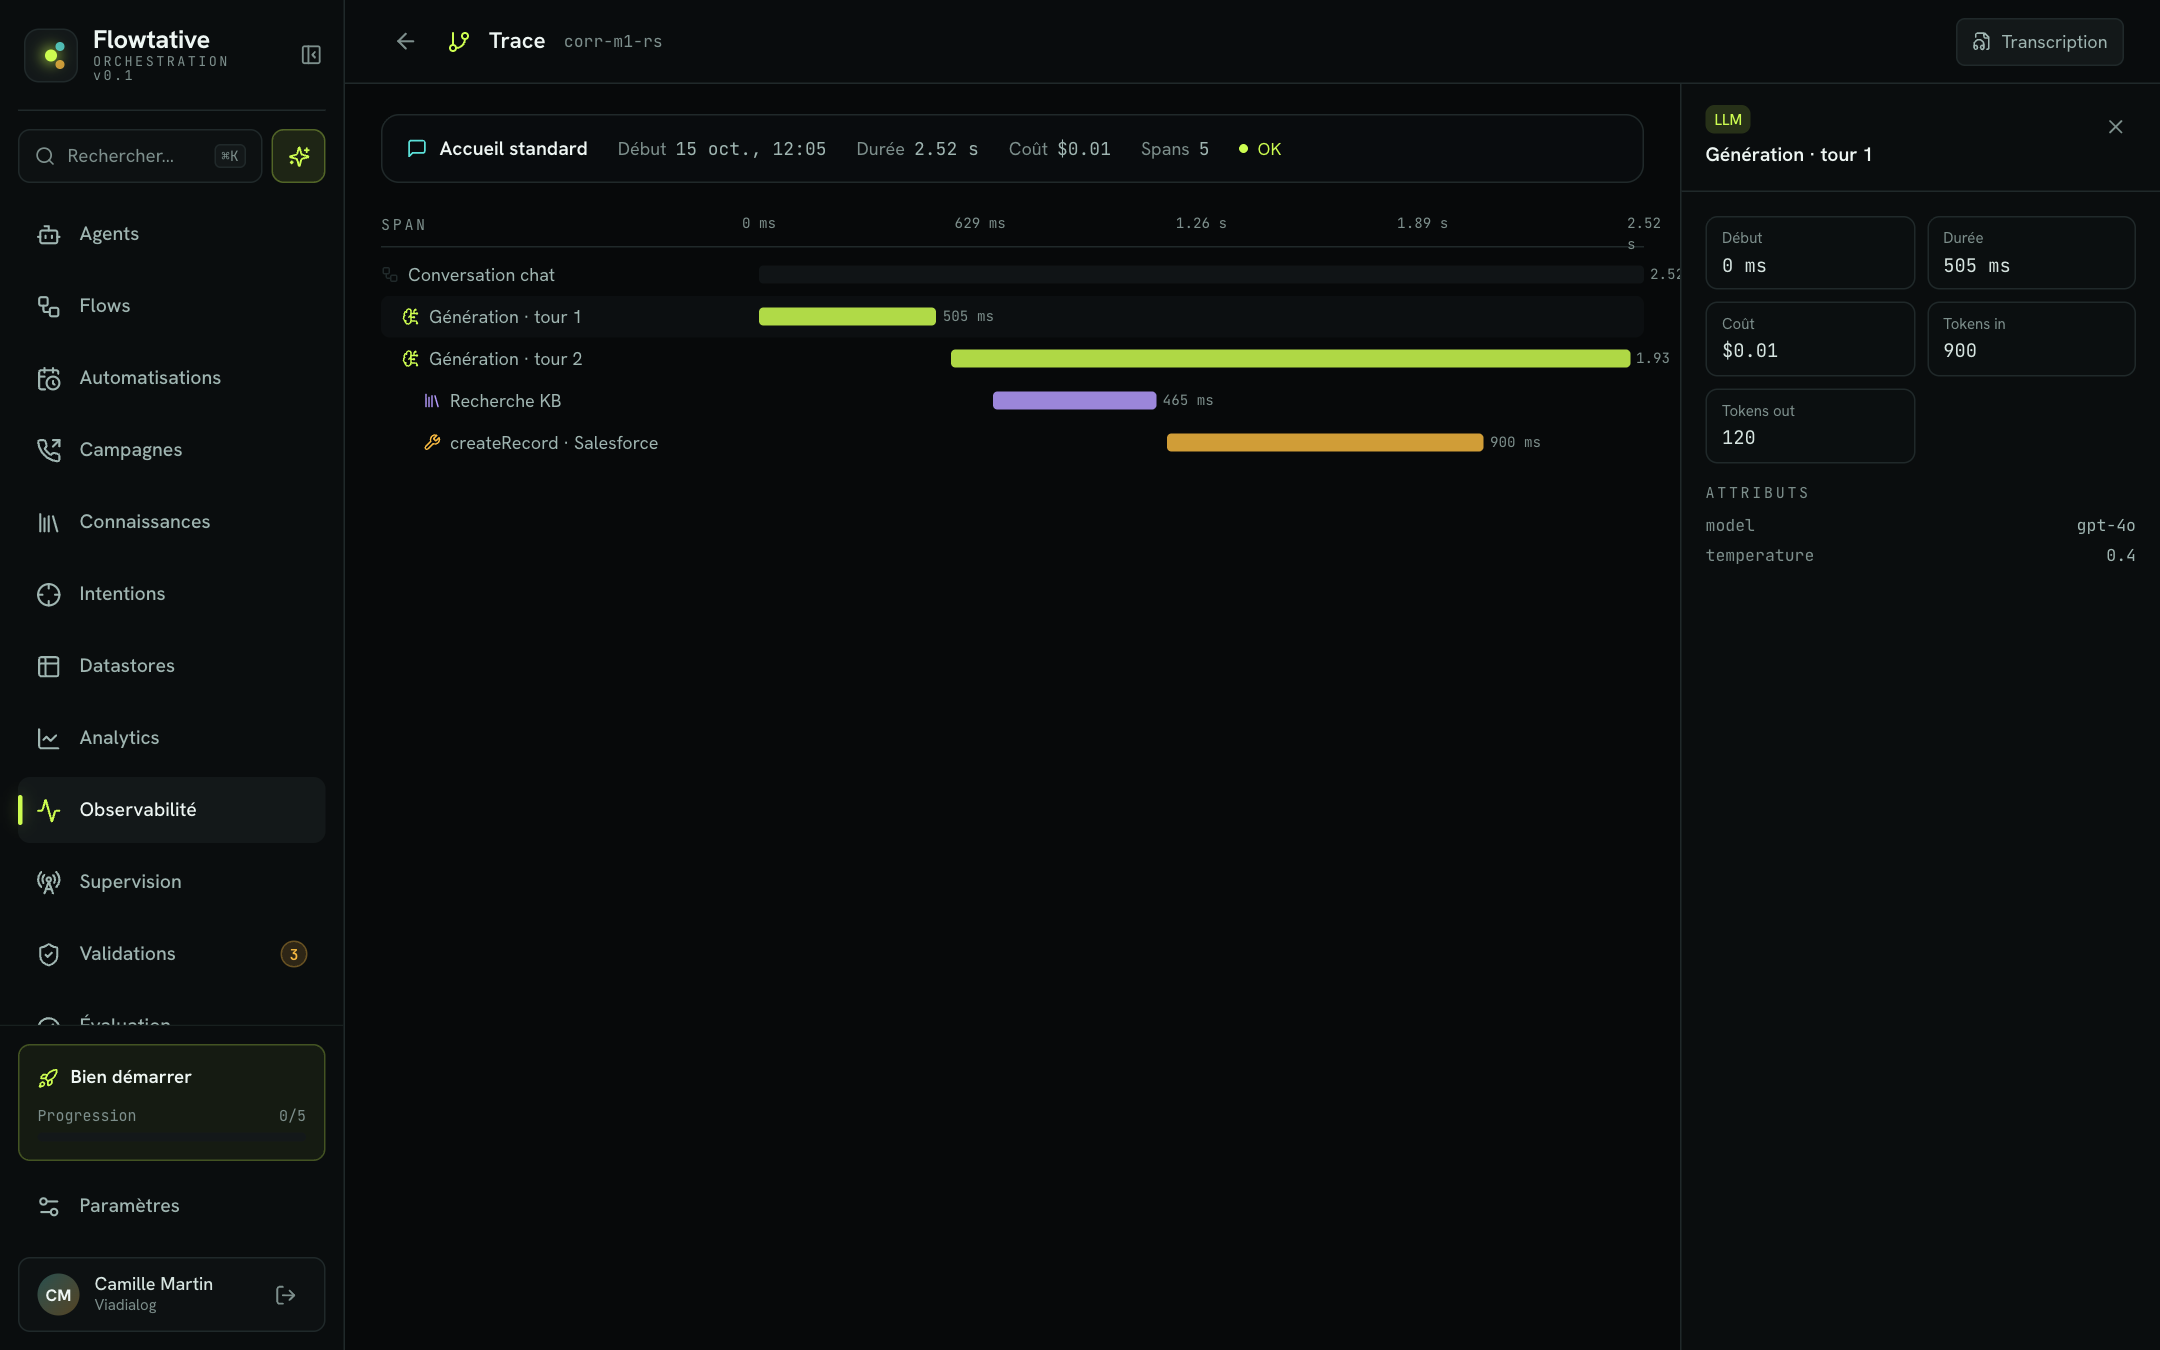Open Datastores from the sidebar
Image resolution: width=2160 pixels, height=1350 pixels.
coord(171,666)
